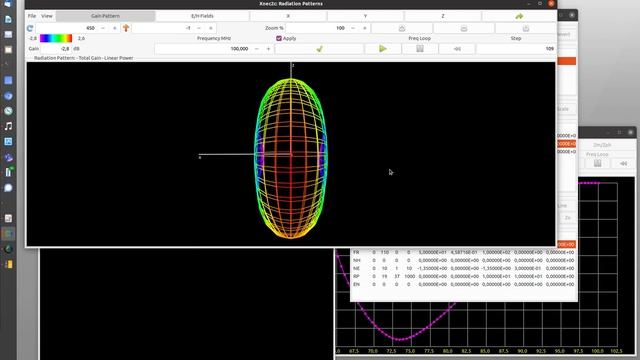Set view along the Z axis

(443, 16)
